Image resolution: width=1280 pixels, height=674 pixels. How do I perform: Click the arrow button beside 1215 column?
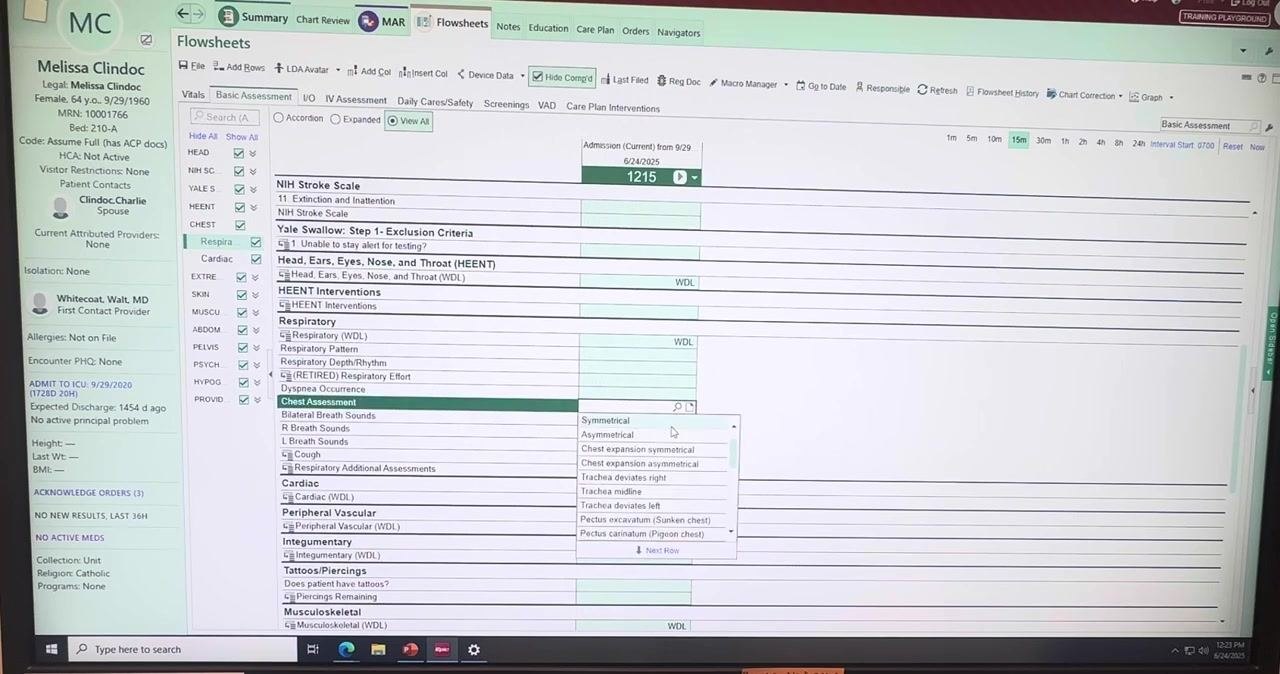tap(680, 177)
